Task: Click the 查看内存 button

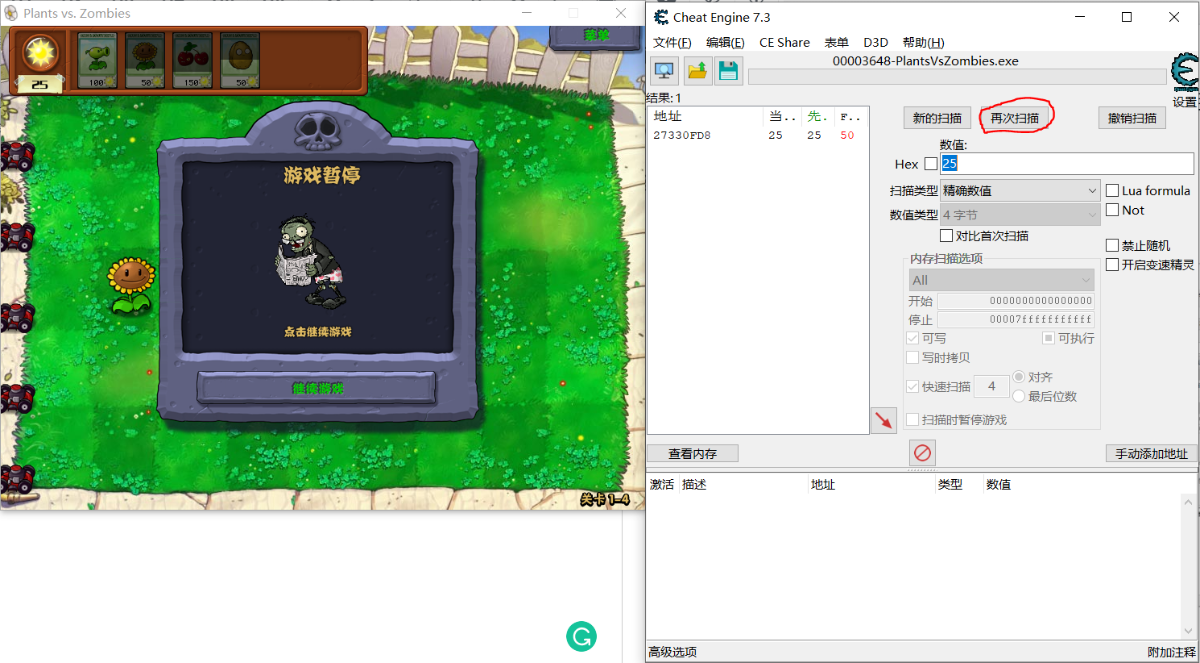Action: pos(693,454)
